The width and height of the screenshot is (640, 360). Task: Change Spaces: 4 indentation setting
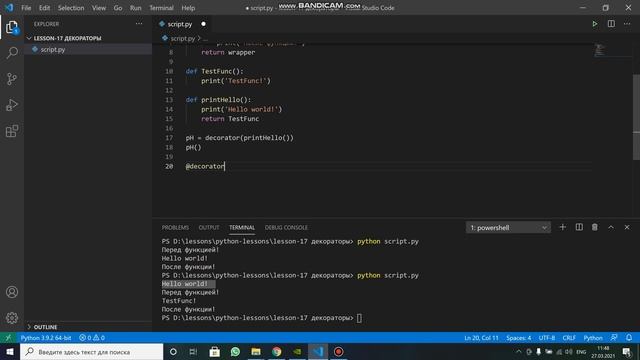[519, 338]
